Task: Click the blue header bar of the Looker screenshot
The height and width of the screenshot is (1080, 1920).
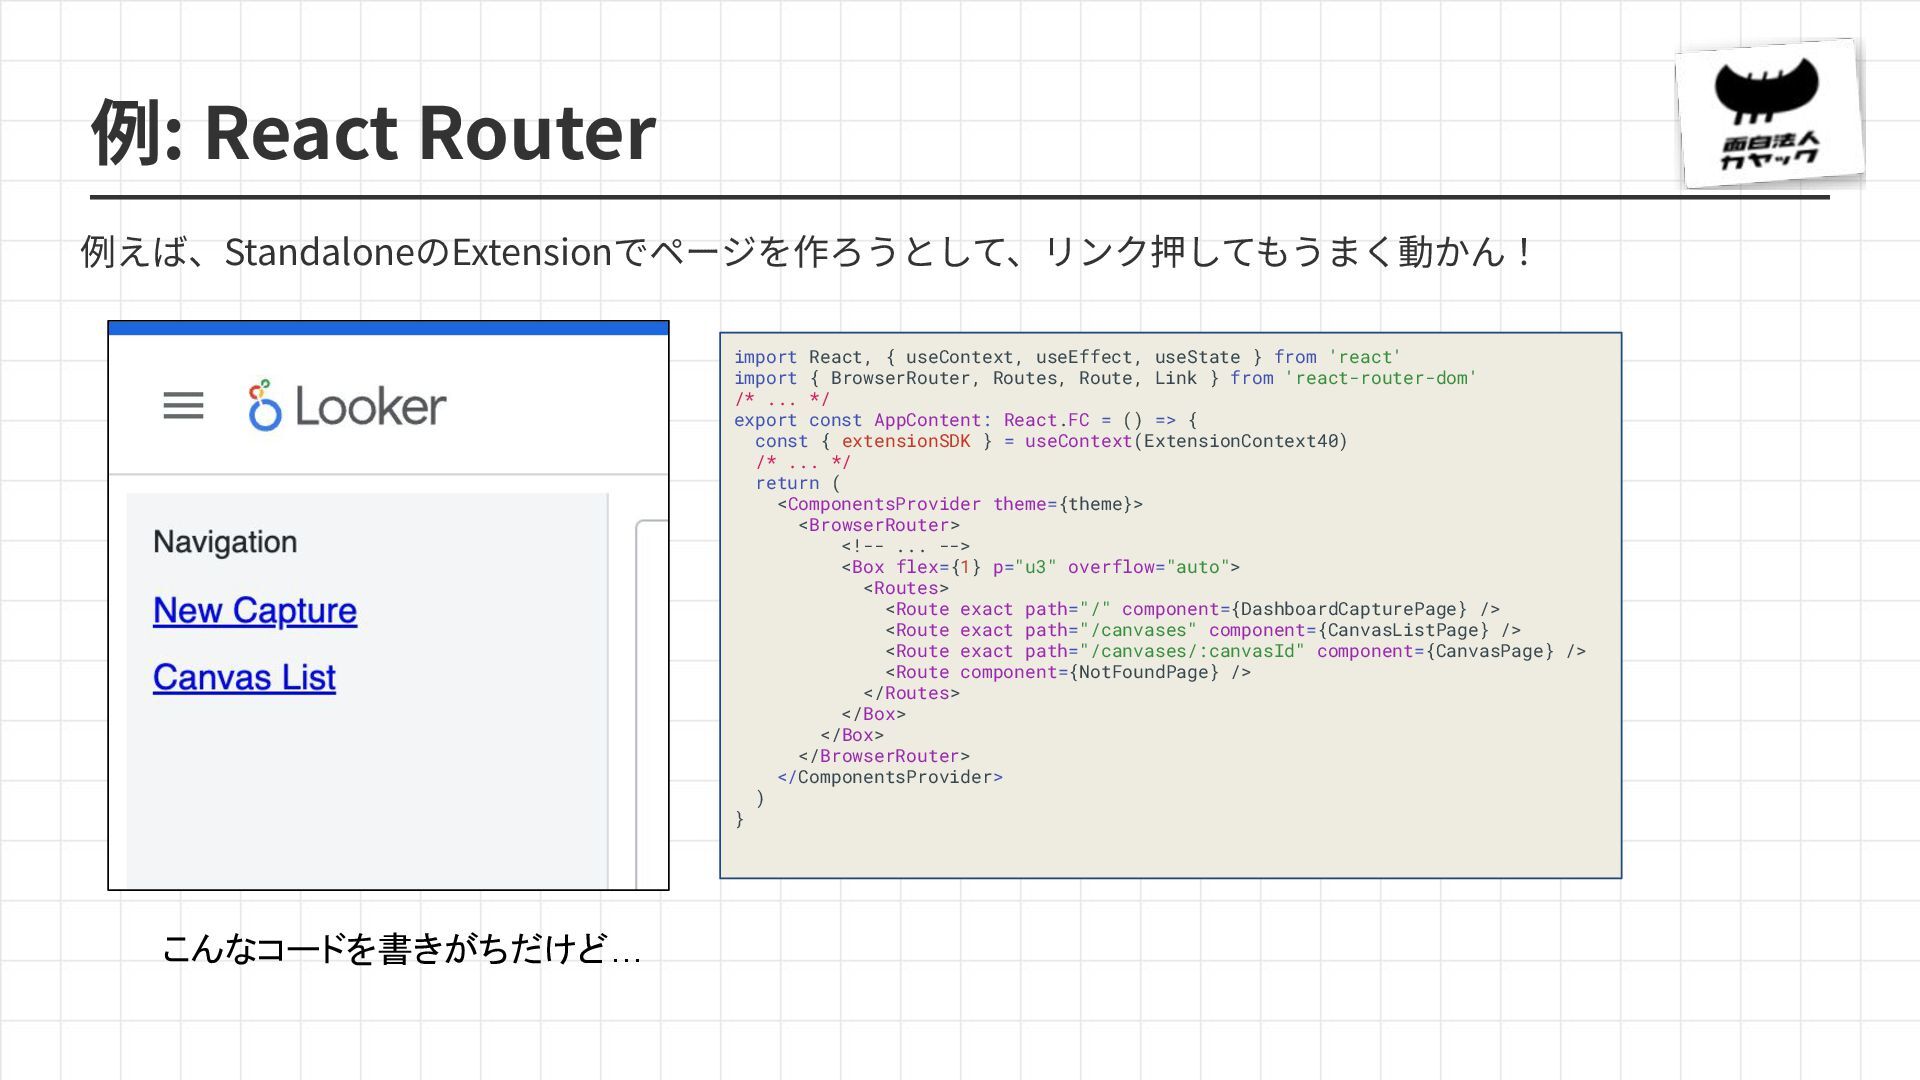Action: click(388, 328)
